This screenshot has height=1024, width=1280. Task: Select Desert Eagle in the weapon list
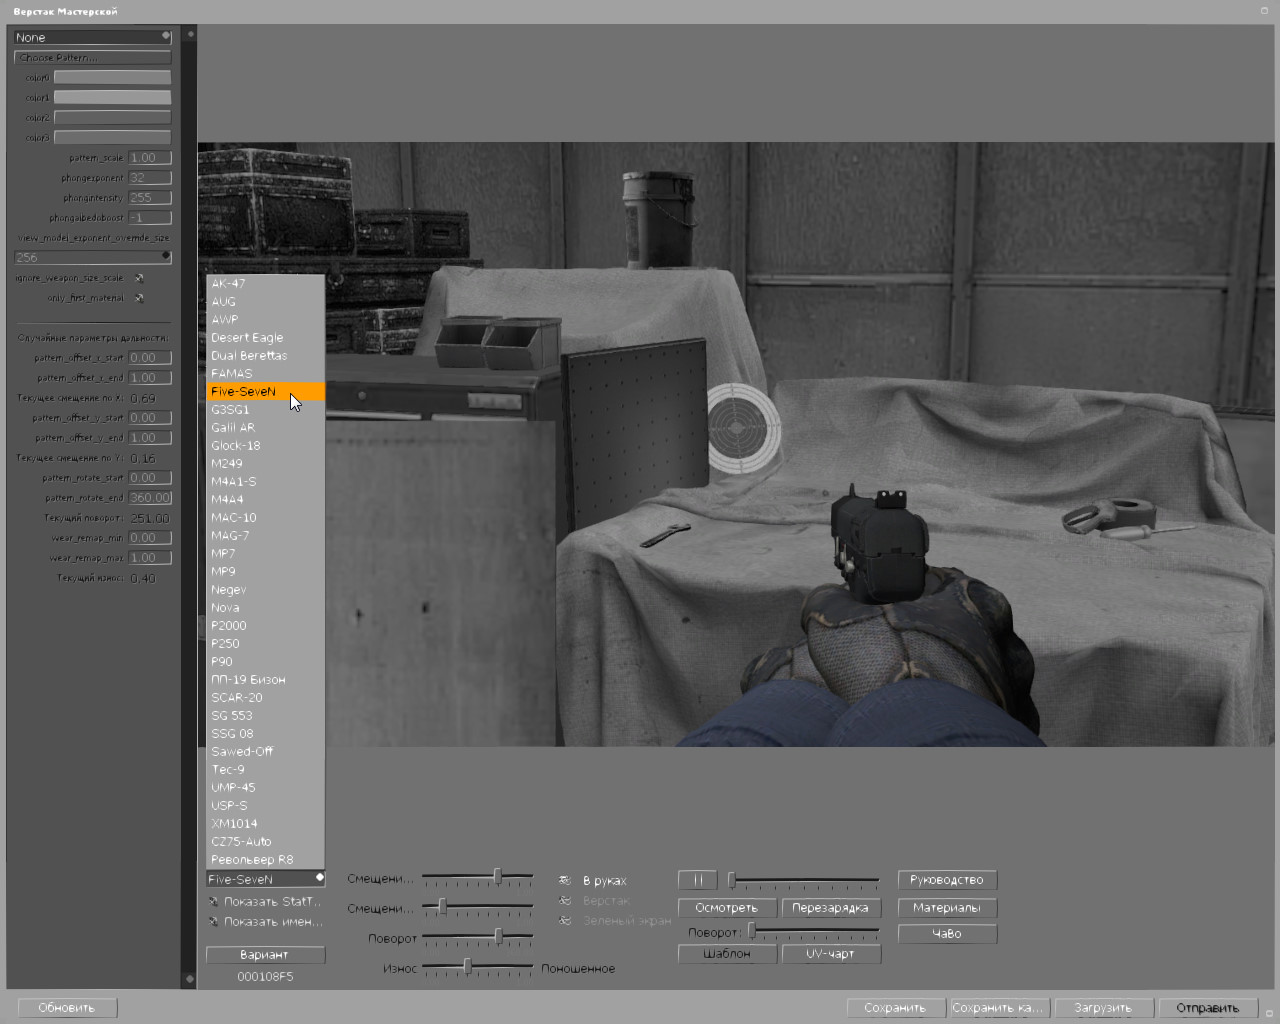[265, 337]
